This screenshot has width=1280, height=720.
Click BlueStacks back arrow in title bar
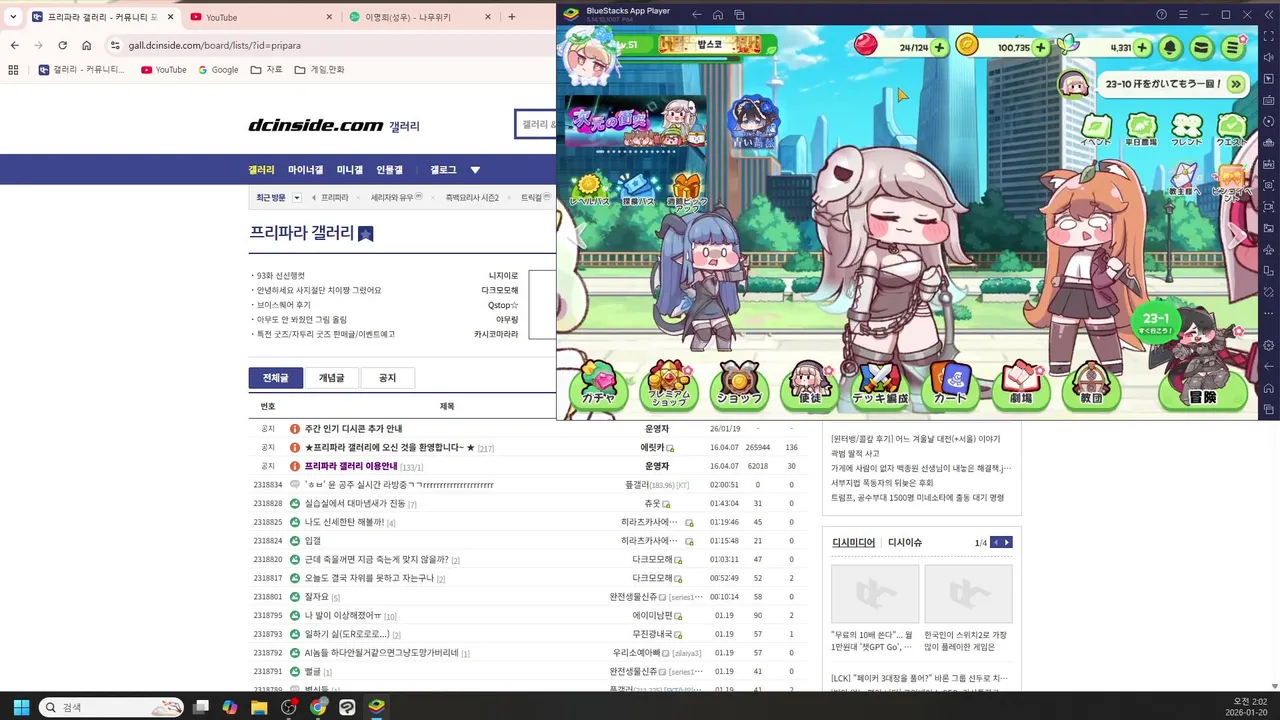coord(697,15)
